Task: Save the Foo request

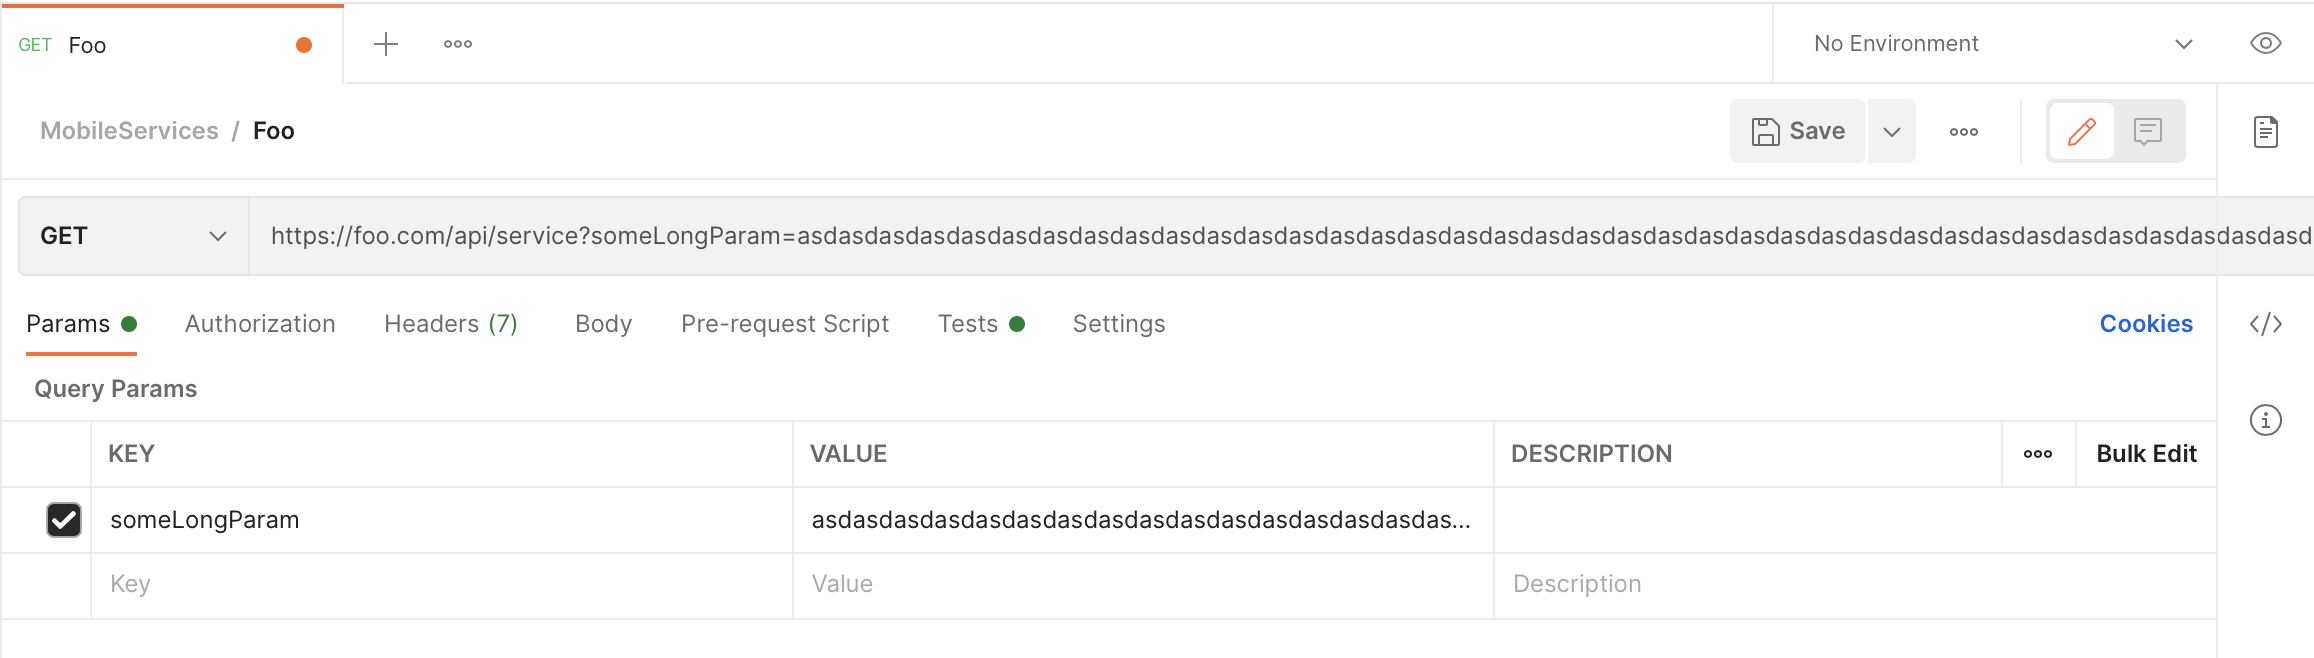Action: [x=1797, y=130]
